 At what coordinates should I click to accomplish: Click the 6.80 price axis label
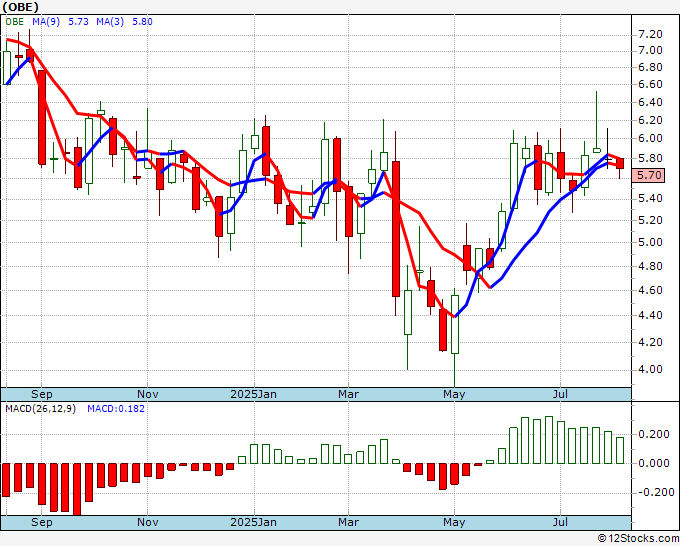click(650, 68)
